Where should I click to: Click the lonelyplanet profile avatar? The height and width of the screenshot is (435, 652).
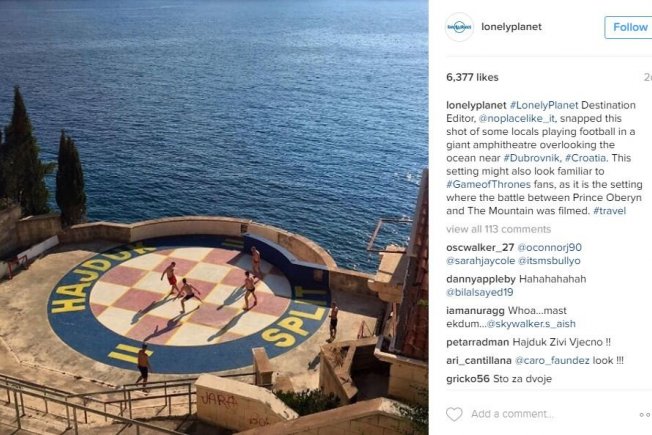tap(459, 27)
